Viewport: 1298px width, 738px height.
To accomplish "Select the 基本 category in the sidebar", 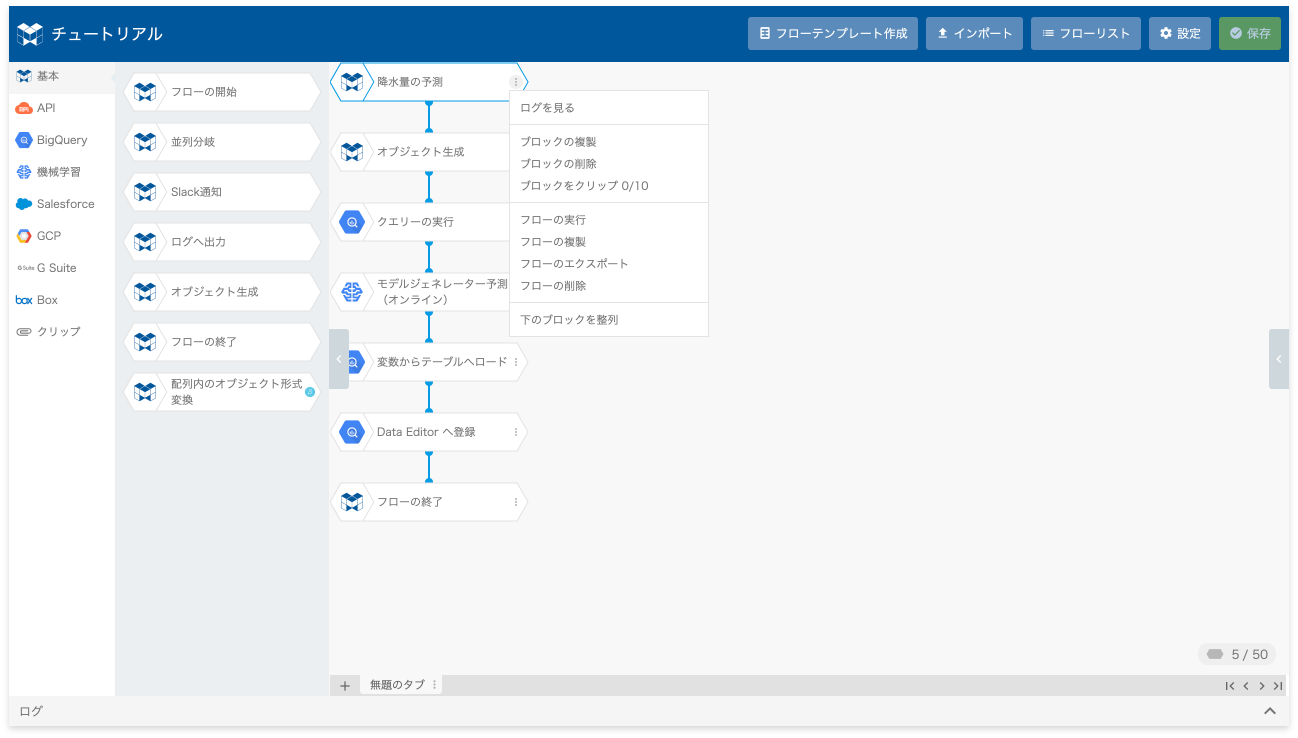I will point(62,76).
